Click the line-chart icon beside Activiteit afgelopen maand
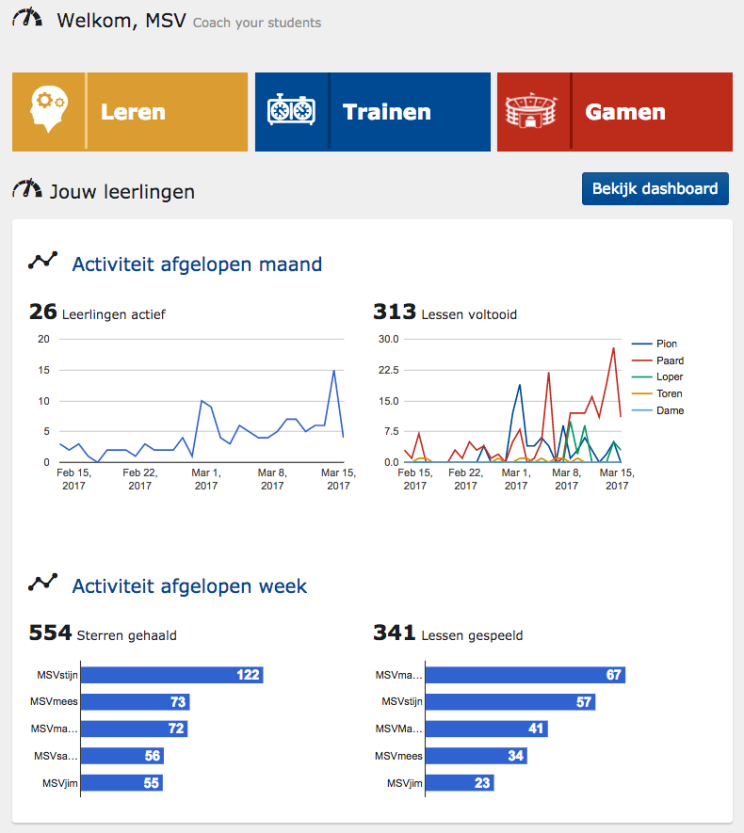The width and height of the screenshot is (744, 833). [x=43, y=260]
